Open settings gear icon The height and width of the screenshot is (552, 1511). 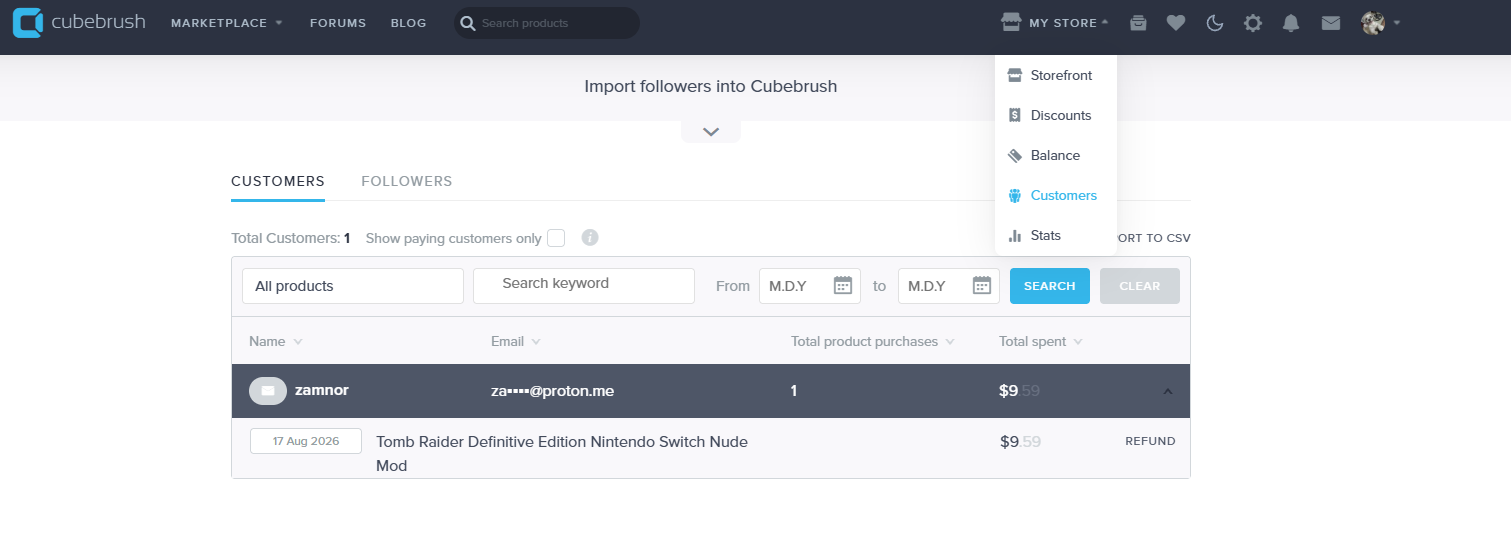coord(1253,23)
